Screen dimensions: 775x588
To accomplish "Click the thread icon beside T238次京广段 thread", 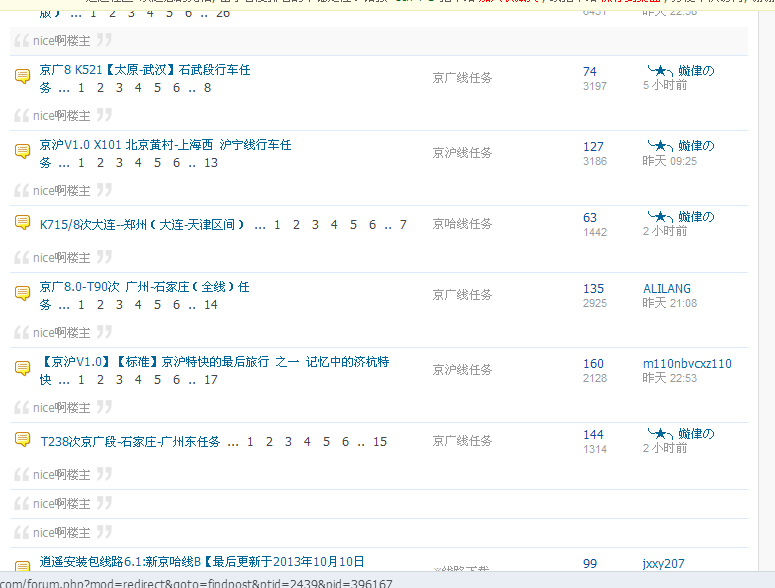I will click(x=22, y=440).
